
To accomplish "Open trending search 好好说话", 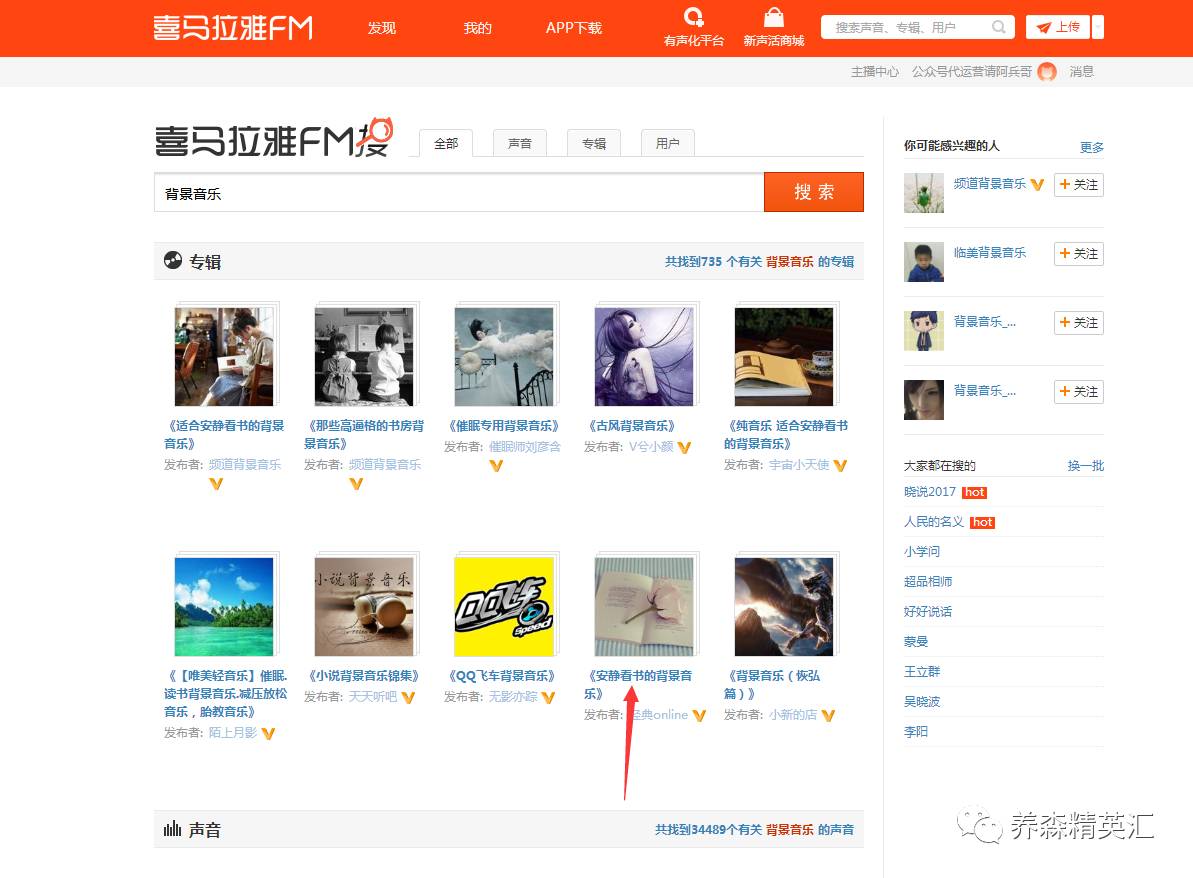I will click(x=928, y=612).
